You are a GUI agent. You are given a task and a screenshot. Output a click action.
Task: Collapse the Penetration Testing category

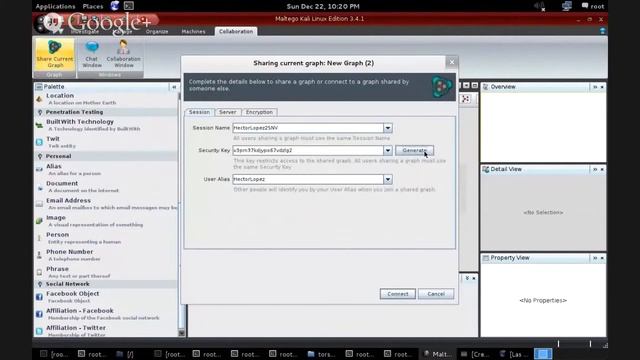(40, 112)
